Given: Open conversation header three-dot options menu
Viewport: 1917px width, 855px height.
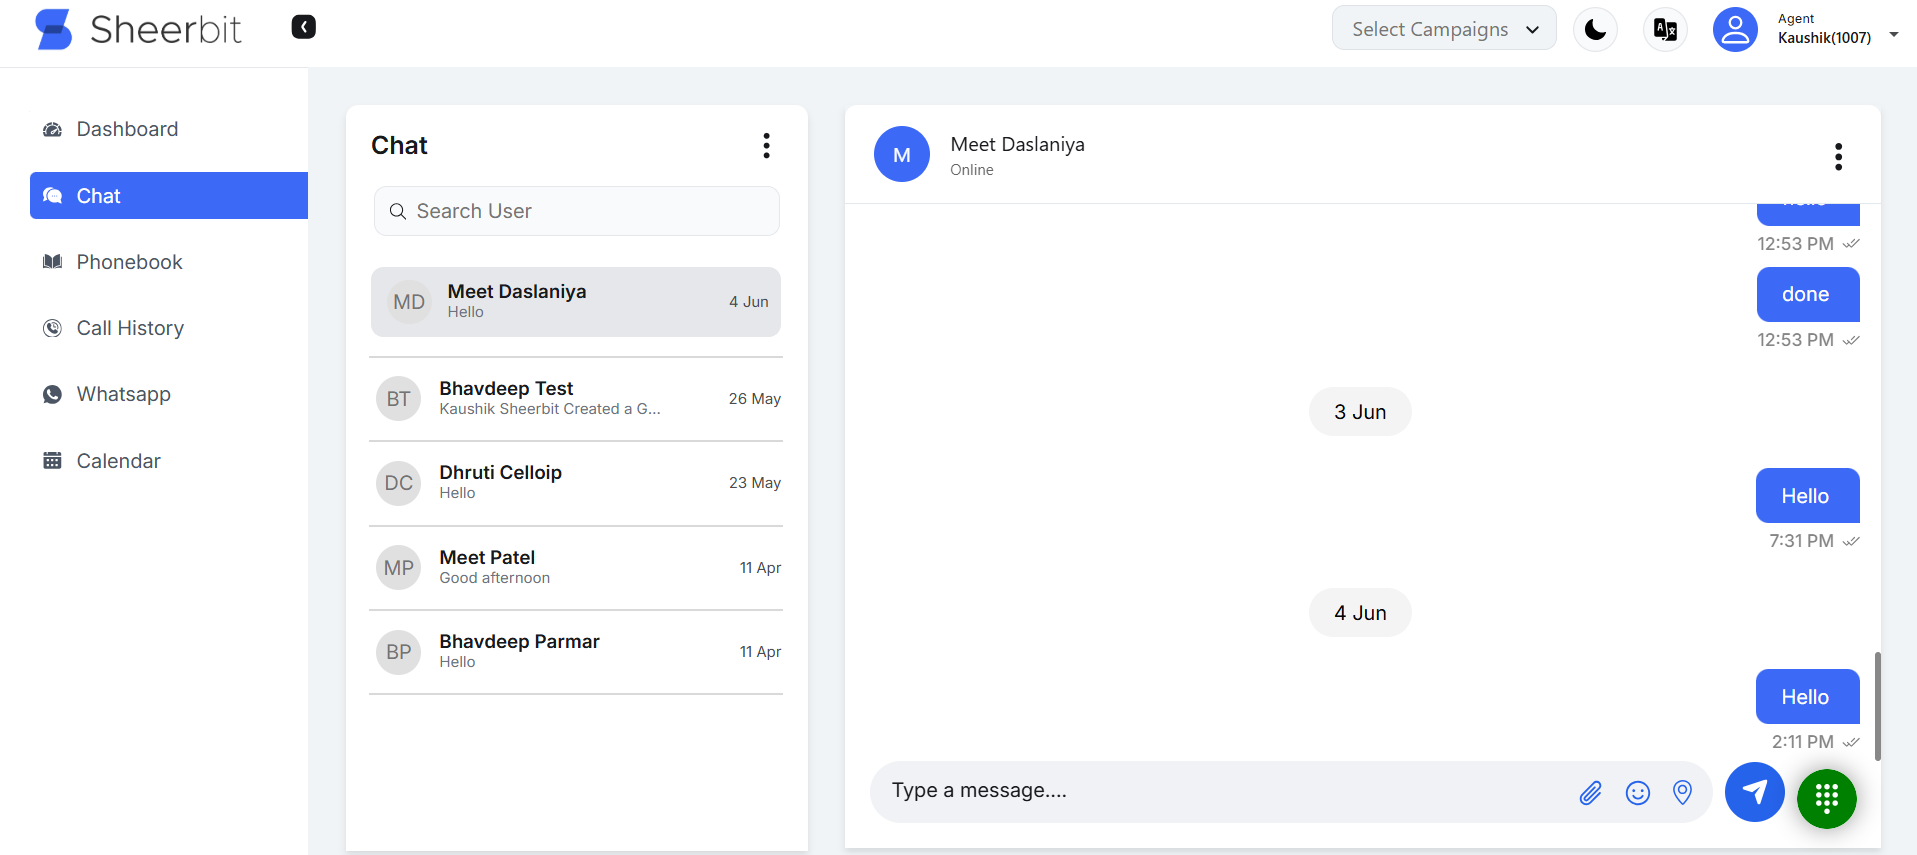Looking at the screenshot, I should pos(1837,156).
